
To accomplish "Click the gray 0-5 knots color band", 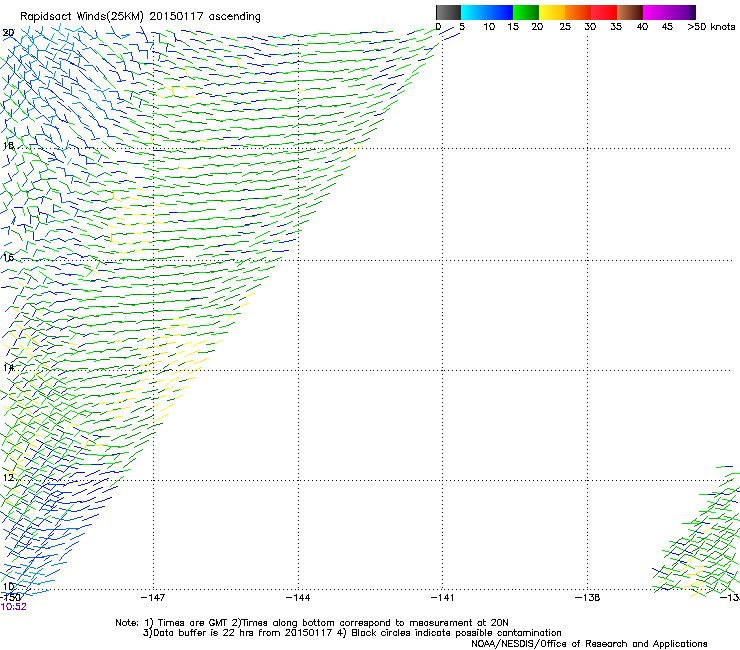I will (448, 12).
